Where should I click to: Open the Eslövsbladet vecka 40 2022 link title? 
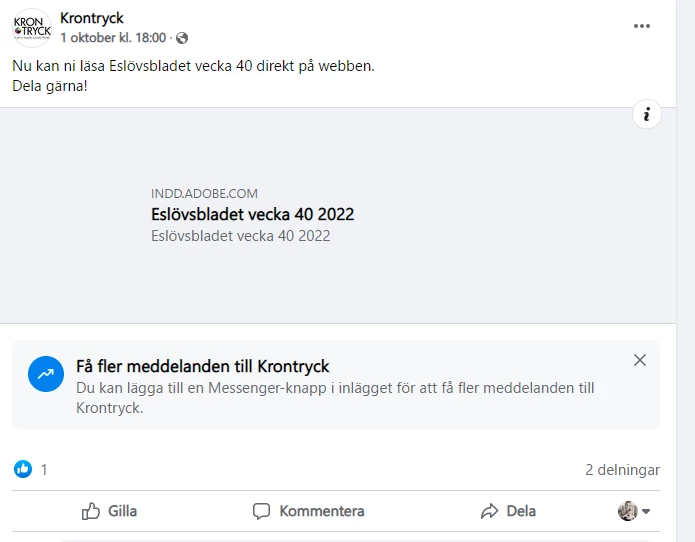coord(252,214)
